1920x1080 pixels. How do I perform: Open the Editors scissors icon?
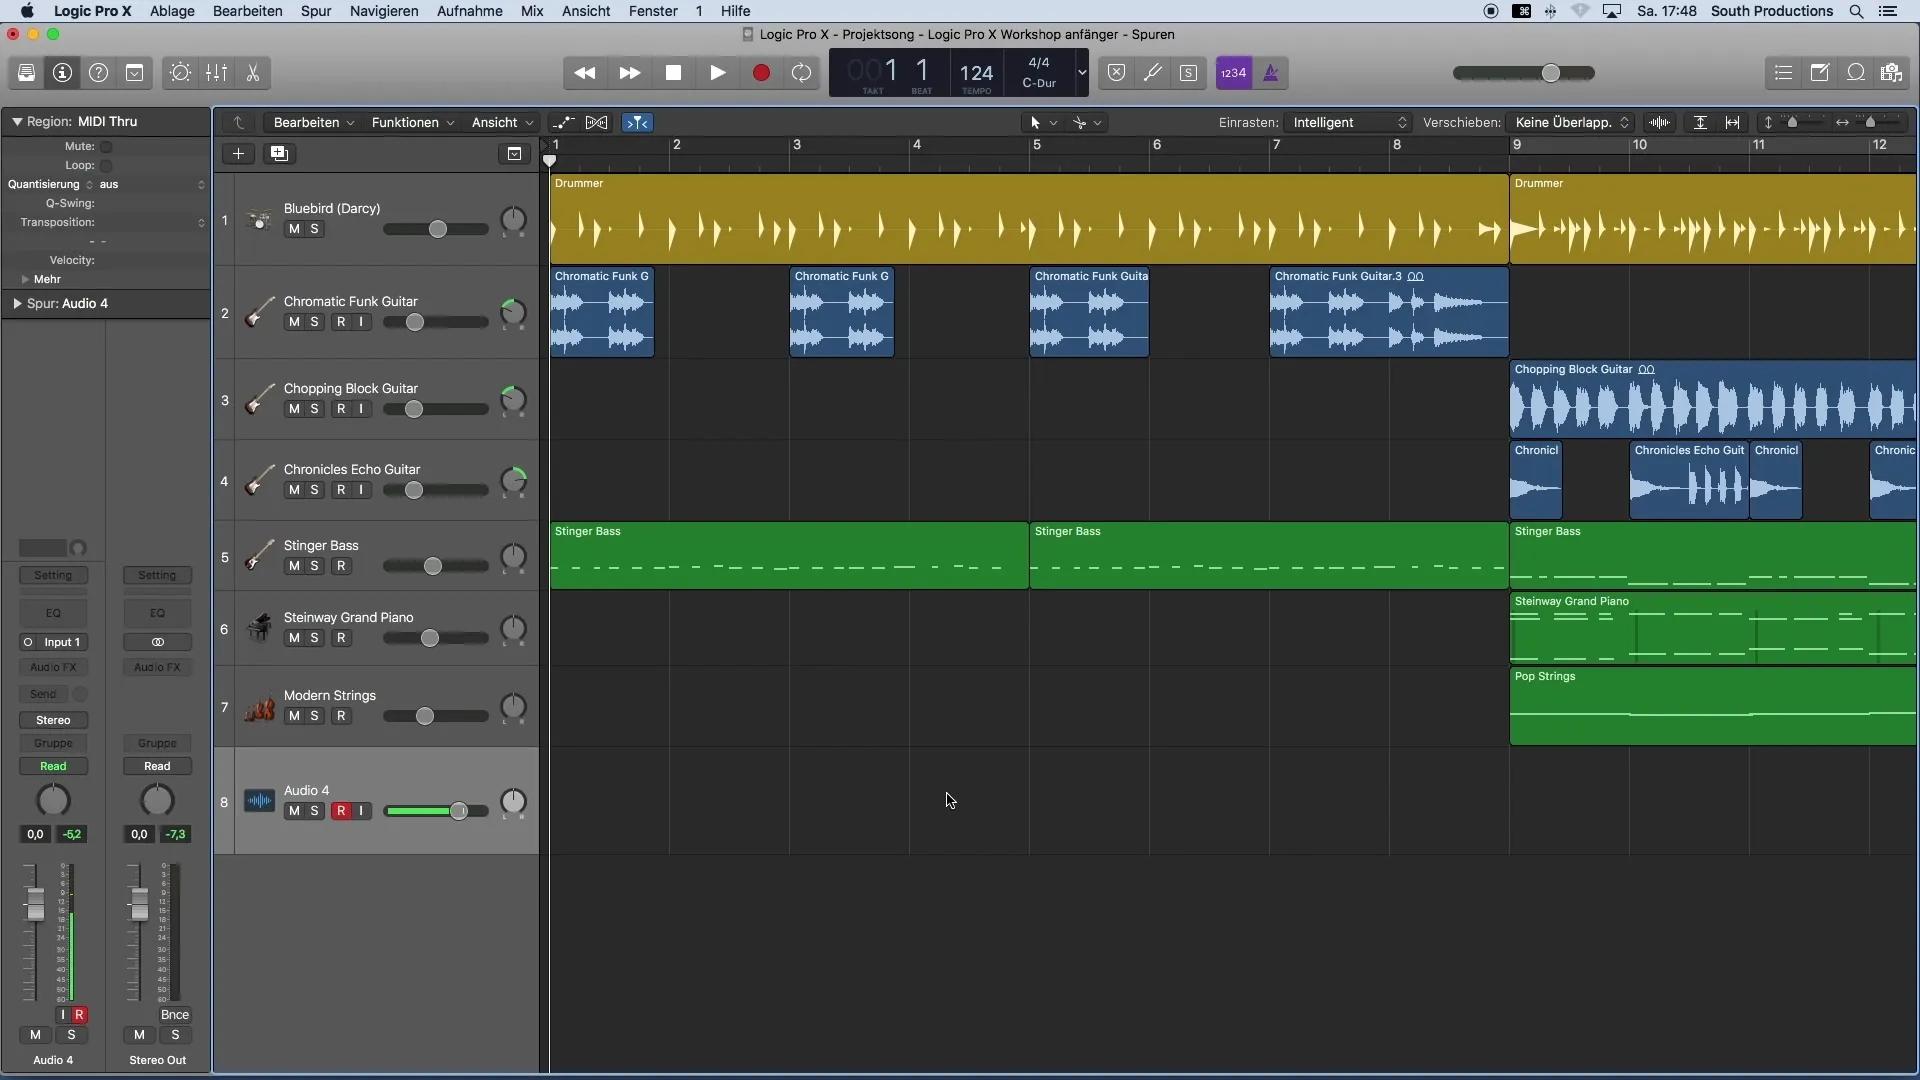[253, 73]
